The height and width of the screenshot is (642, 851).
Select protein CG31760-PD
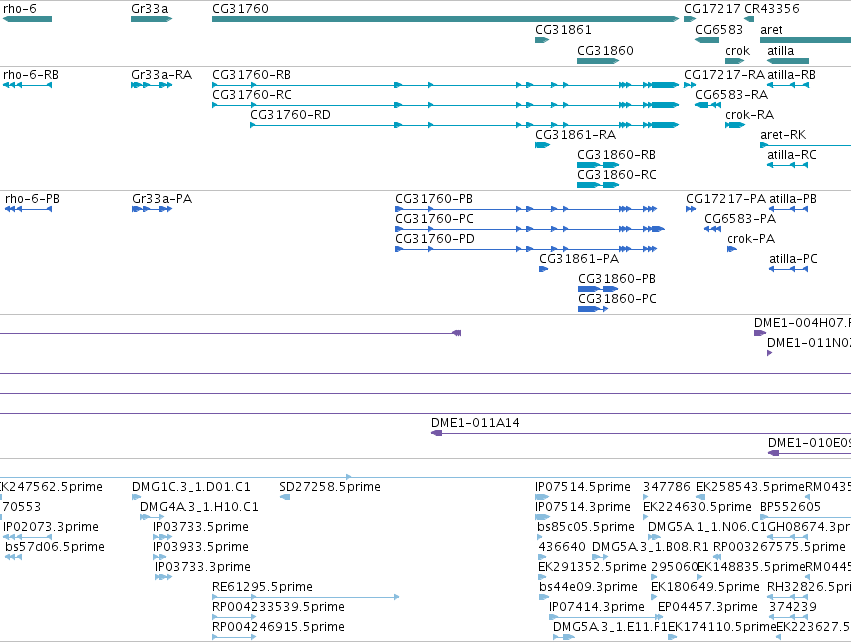(435, 239)
